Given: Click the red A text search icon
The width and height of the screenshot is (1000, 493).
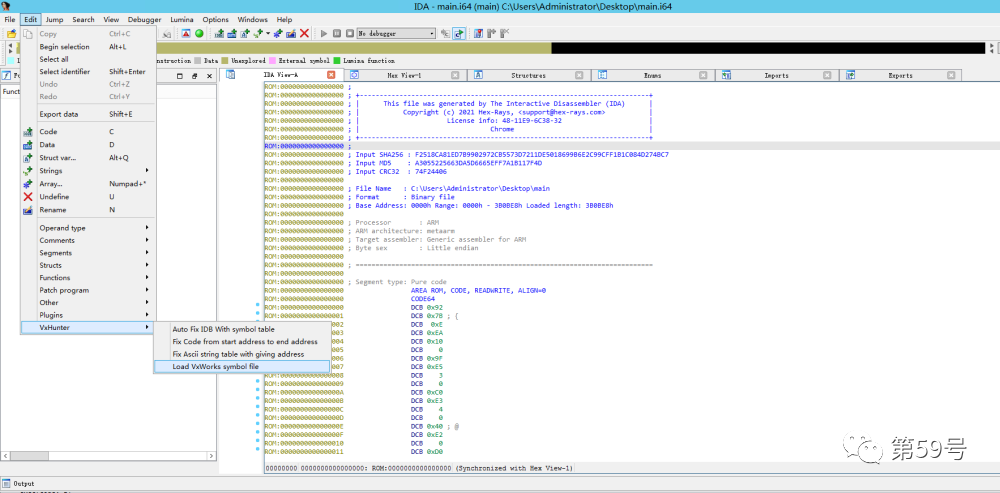Looking at the screenshot, I should click(186, 34).
